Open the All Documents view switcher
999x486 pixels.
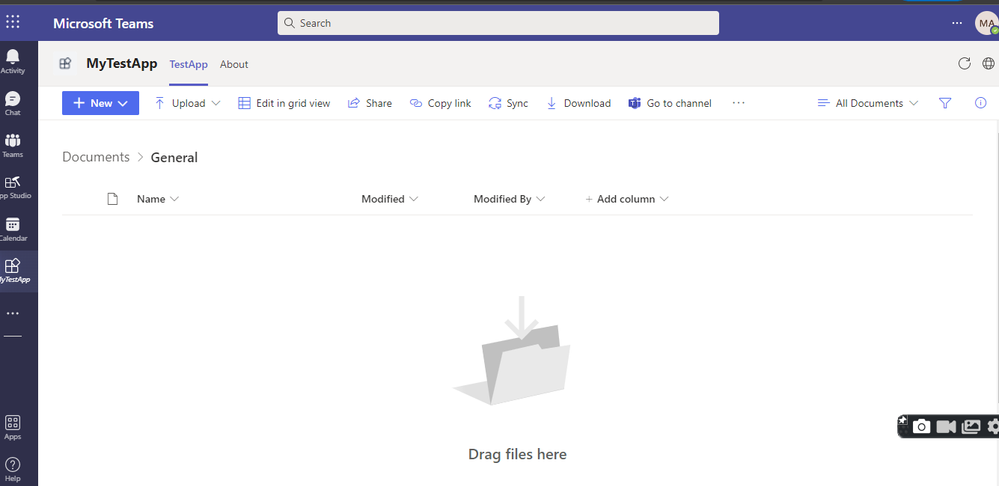(868, 103)
